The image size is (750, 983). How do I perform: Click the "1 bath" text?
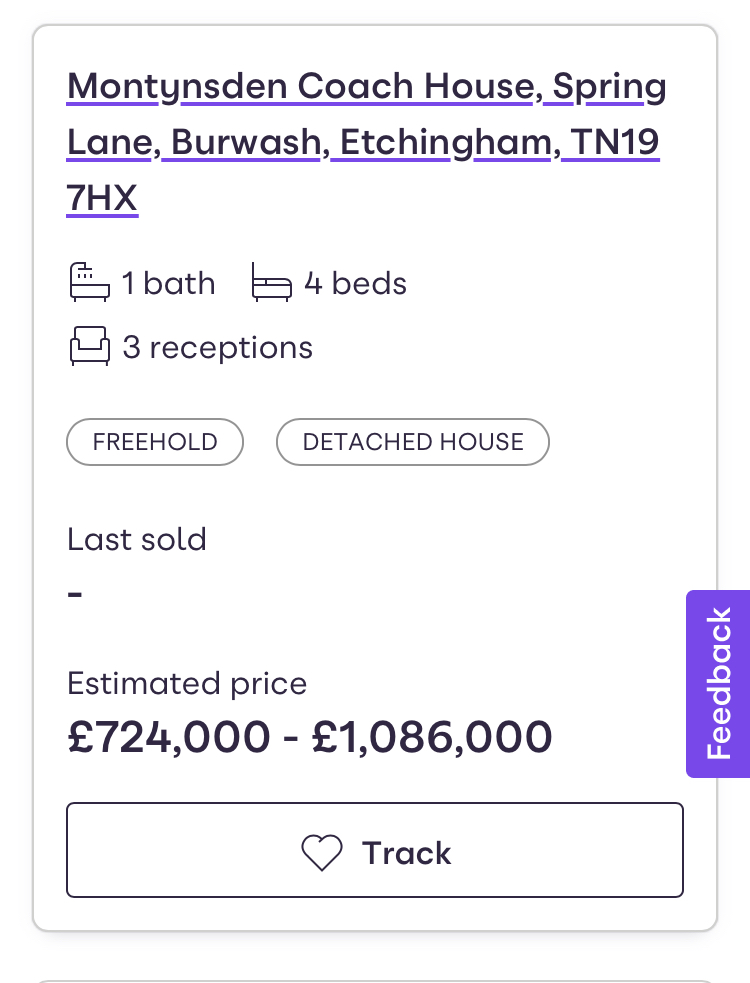(168, 284)
